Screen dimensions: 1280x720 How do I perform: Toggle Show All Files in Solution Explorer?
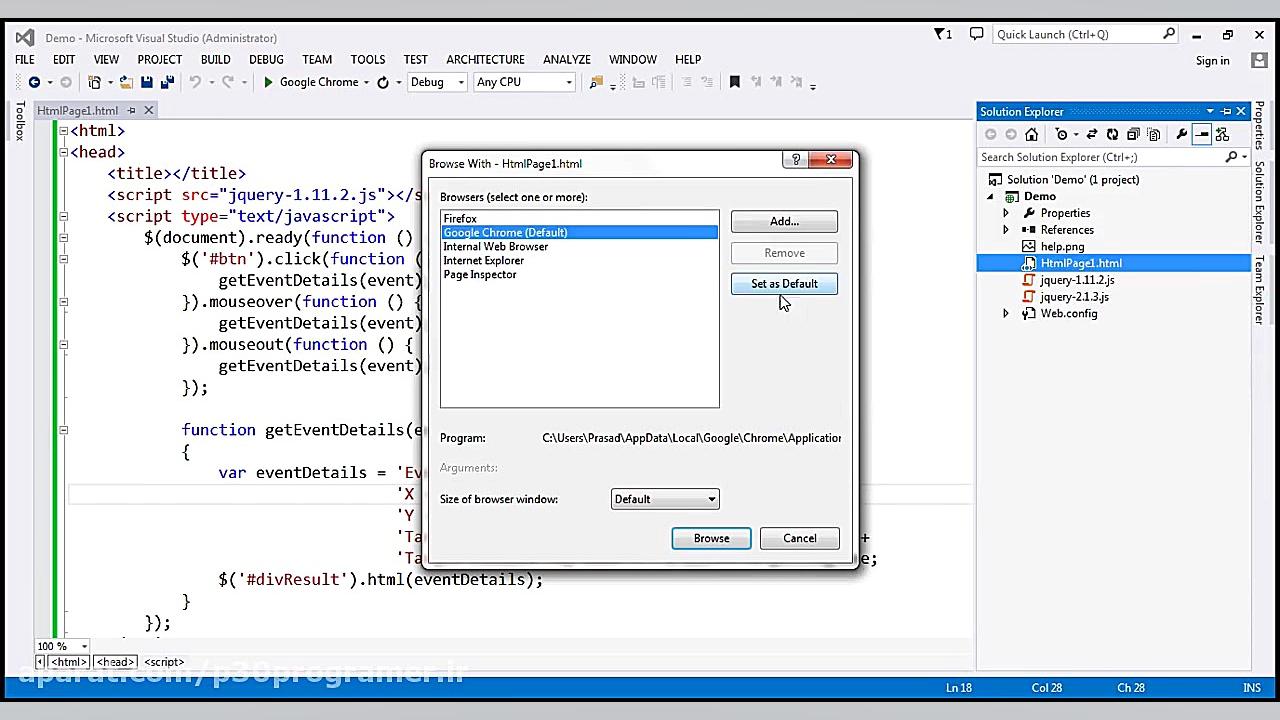[1155, 133]
